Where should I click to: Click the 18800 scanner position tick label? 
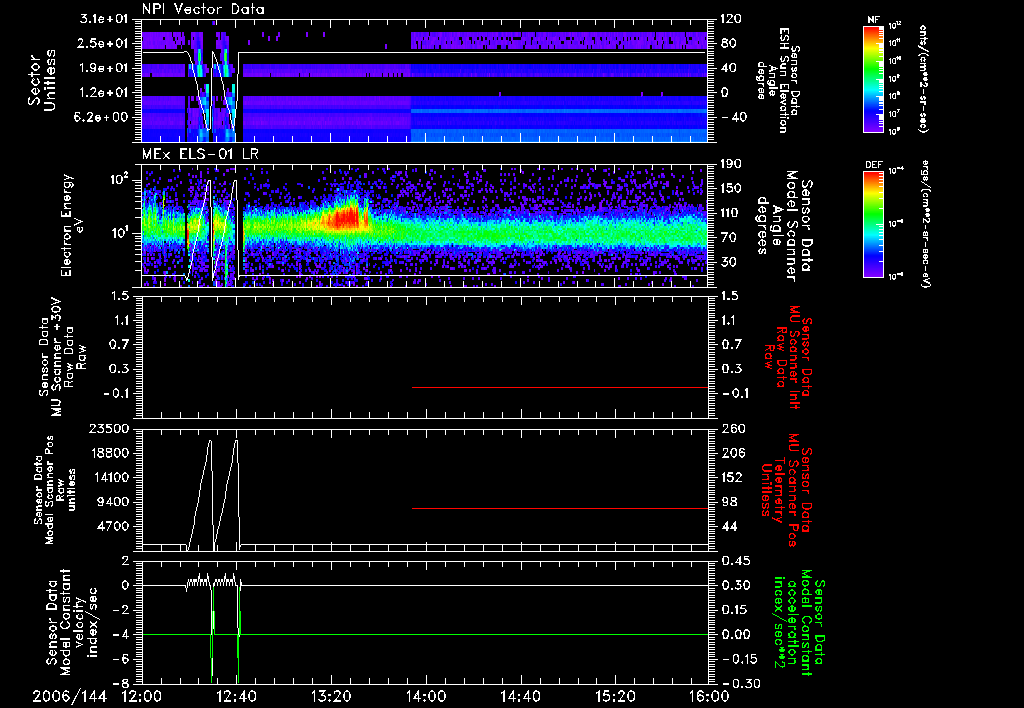point(108,453)
